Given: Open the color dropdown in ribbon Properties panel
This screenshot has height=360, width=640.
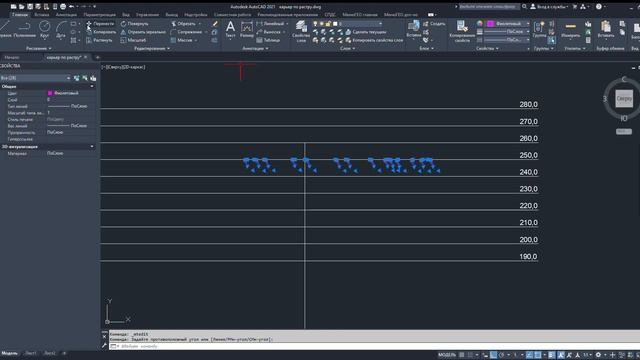Looking at the screenshot, I should coord(508,24).
